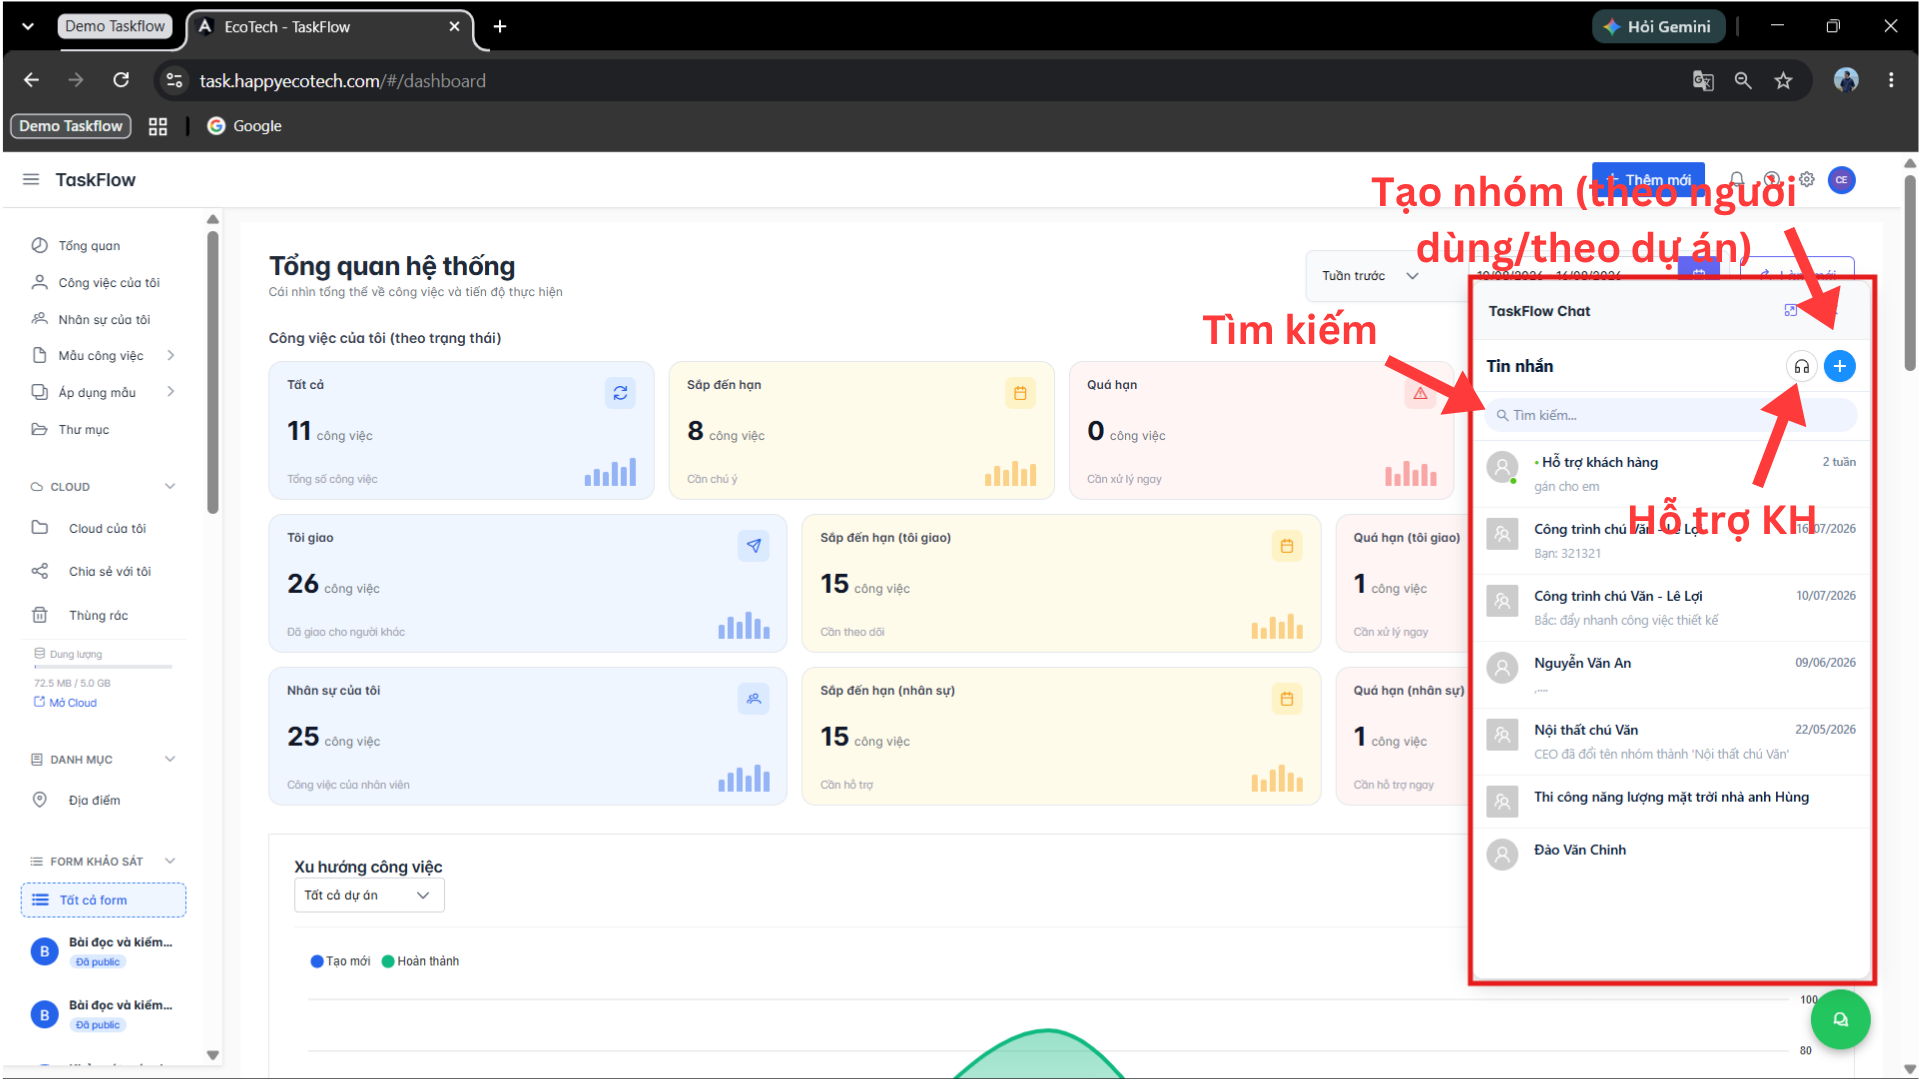Expand the TaskFlow Chat window icon
This screenshot has height=1079, width=1919.
pyautogui.click(x=1791, y=311)
